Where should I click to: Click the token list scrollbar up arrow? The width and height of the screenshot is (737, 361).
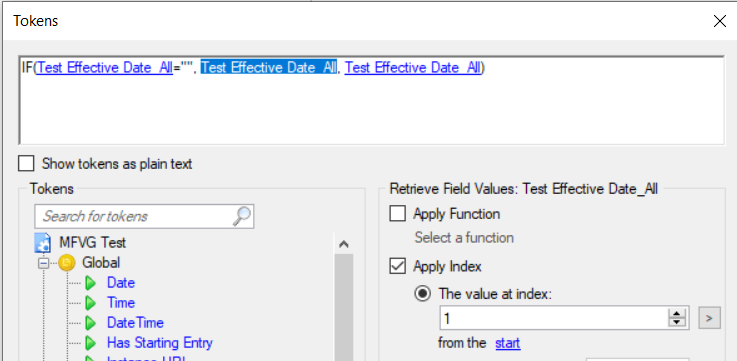(x=344, y=243)
